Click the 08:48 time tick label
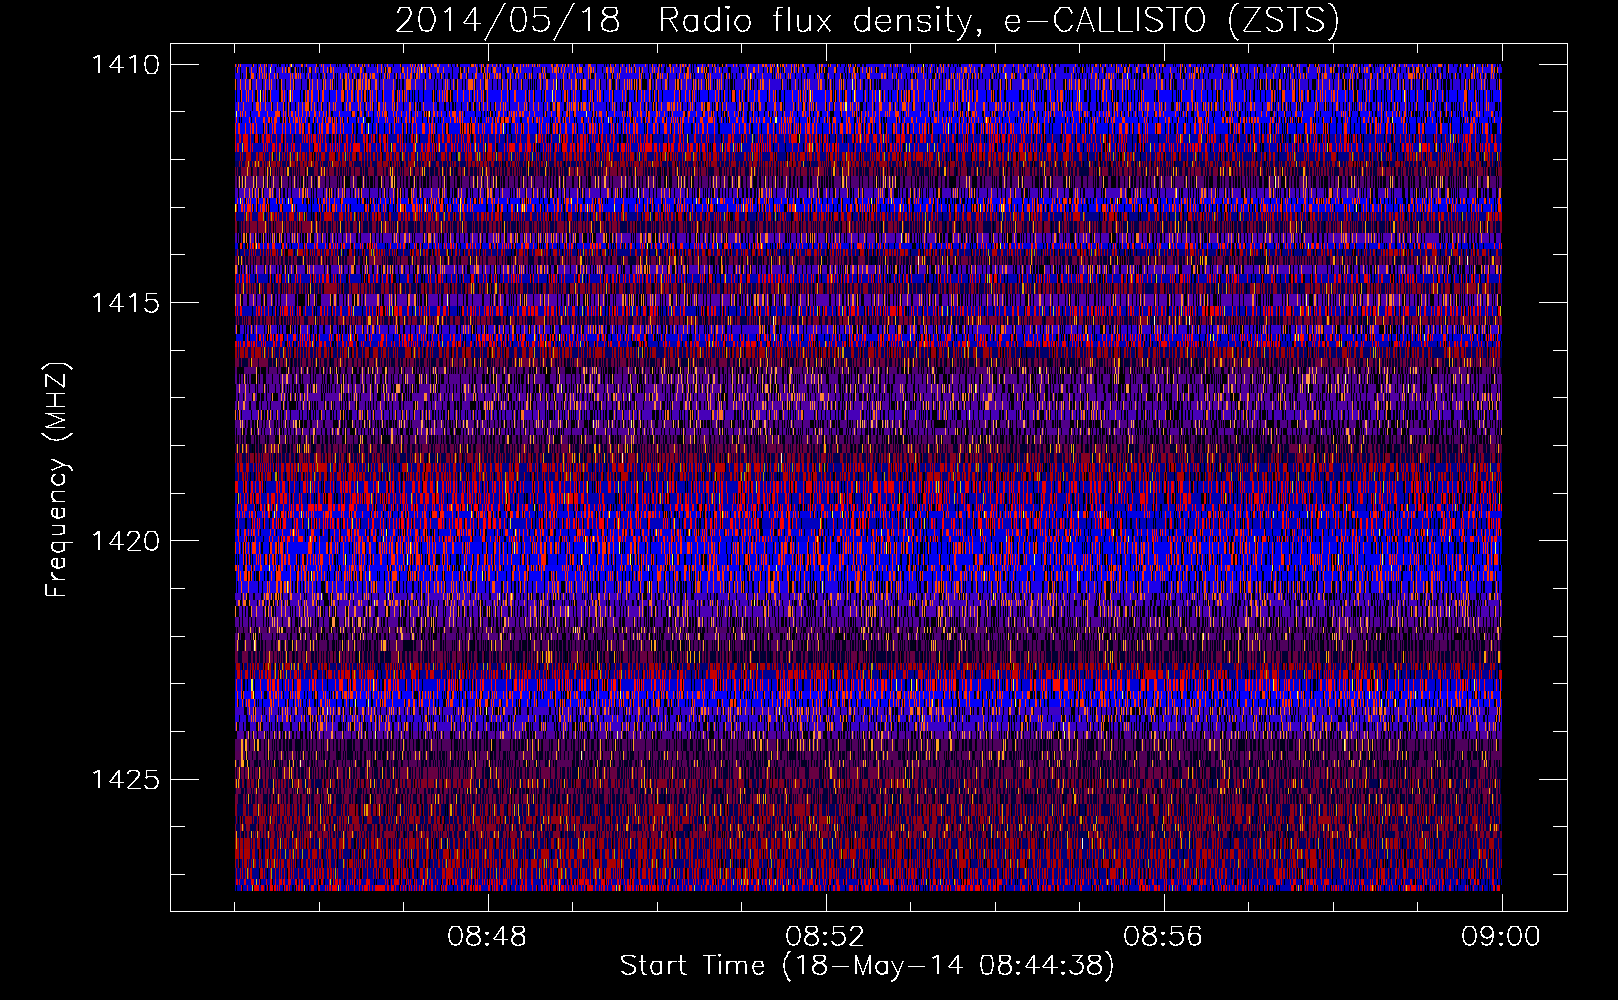The image size is (1618, 1000). (487, 937)
